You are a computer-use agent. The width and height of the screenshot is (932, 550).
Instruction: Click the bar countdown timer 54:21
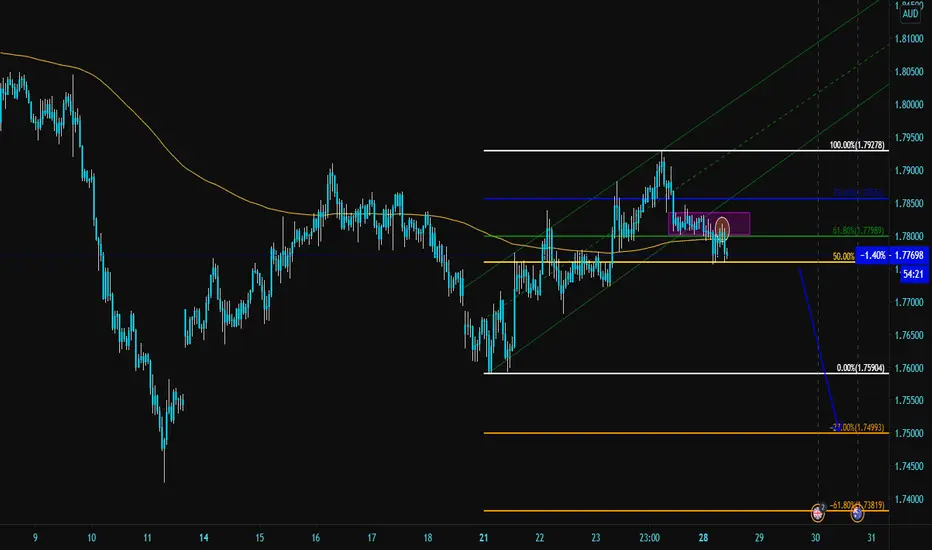pyautogui.click(x=913, y=274)
